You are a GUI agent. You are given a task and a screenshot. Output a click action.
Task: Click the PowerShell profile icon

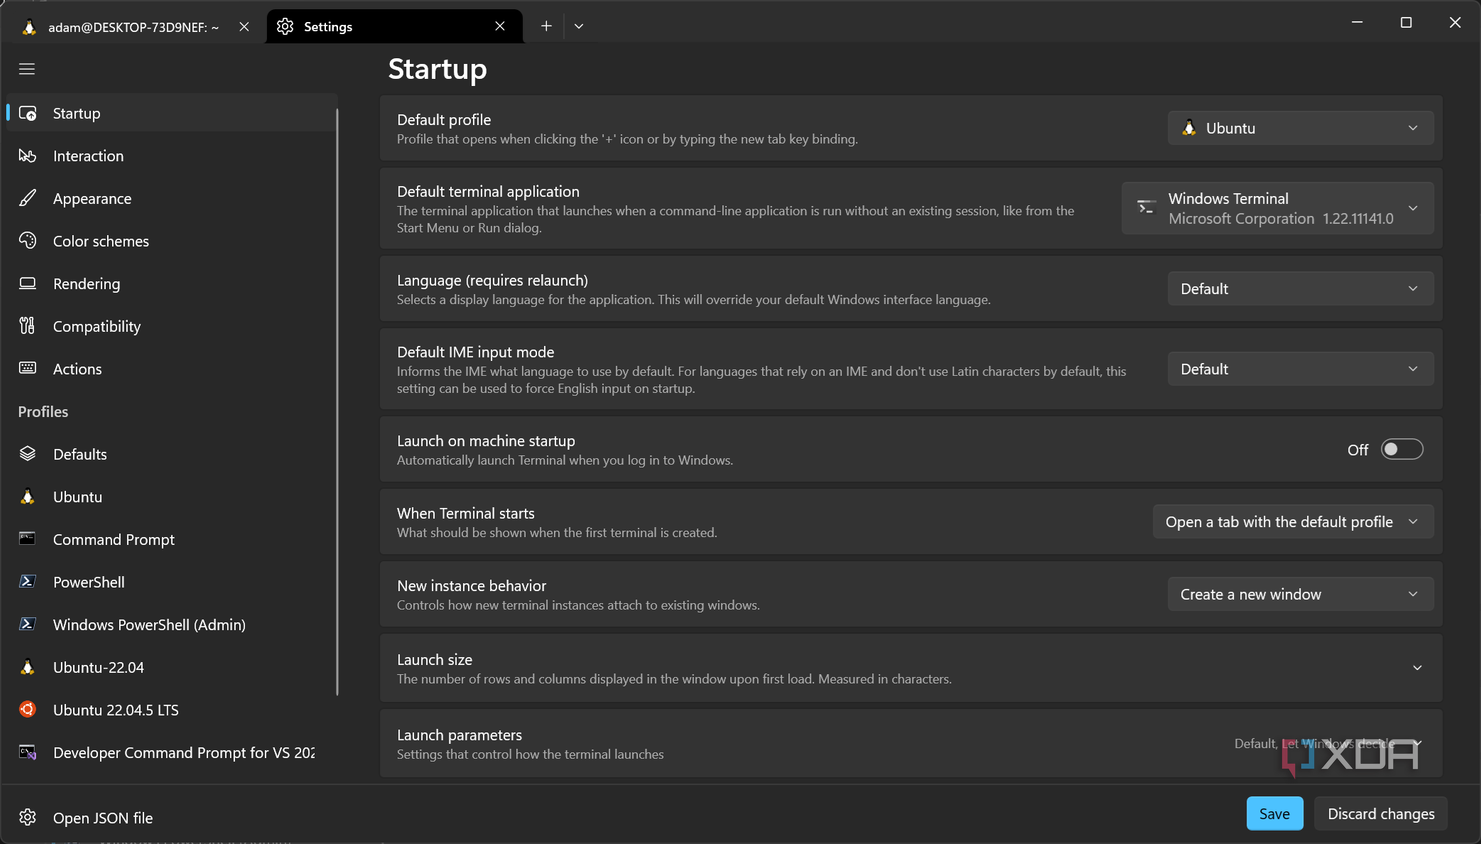tap(28, 582)
